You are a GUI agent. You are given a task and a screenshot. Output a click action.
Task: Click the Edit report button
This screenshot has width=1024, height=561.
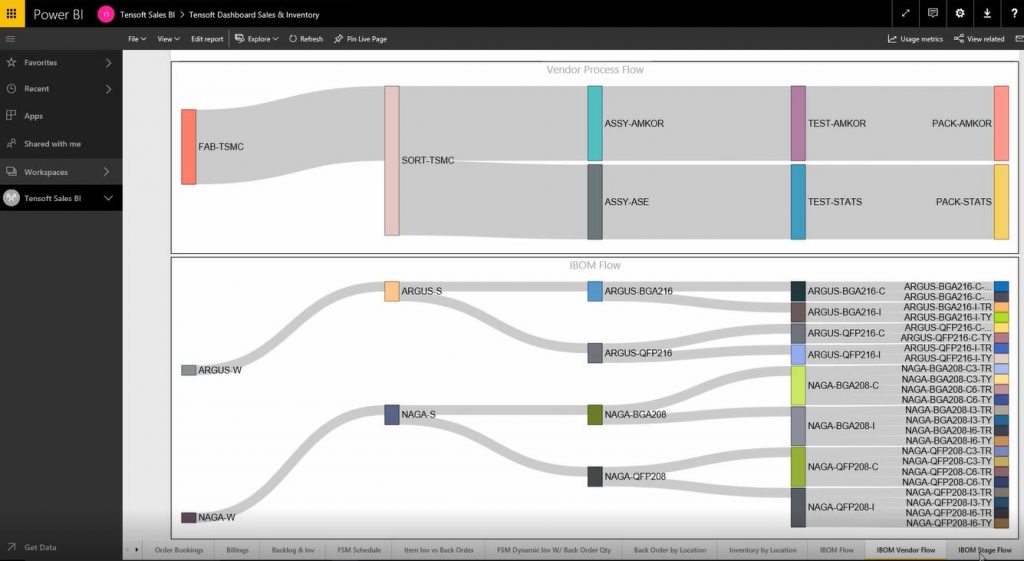207,39
